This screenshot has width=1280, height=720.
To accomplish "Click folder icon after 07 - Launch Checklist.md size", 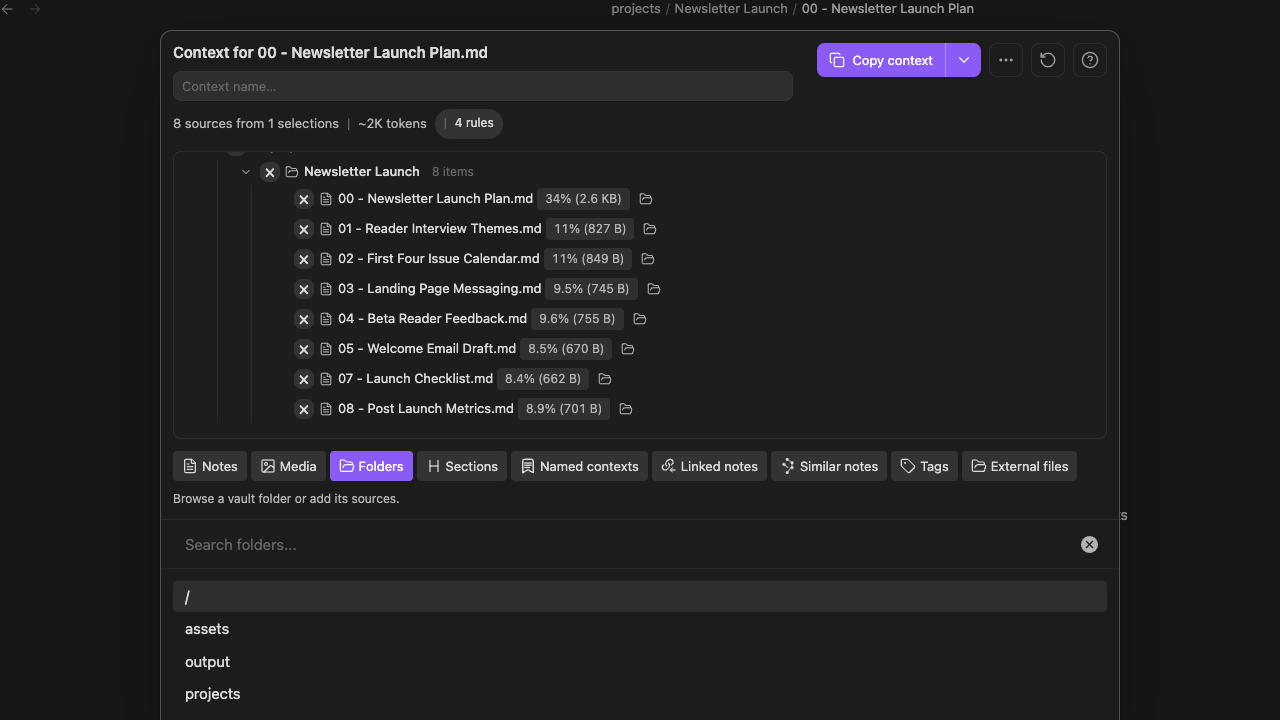I will pos(605,379).
